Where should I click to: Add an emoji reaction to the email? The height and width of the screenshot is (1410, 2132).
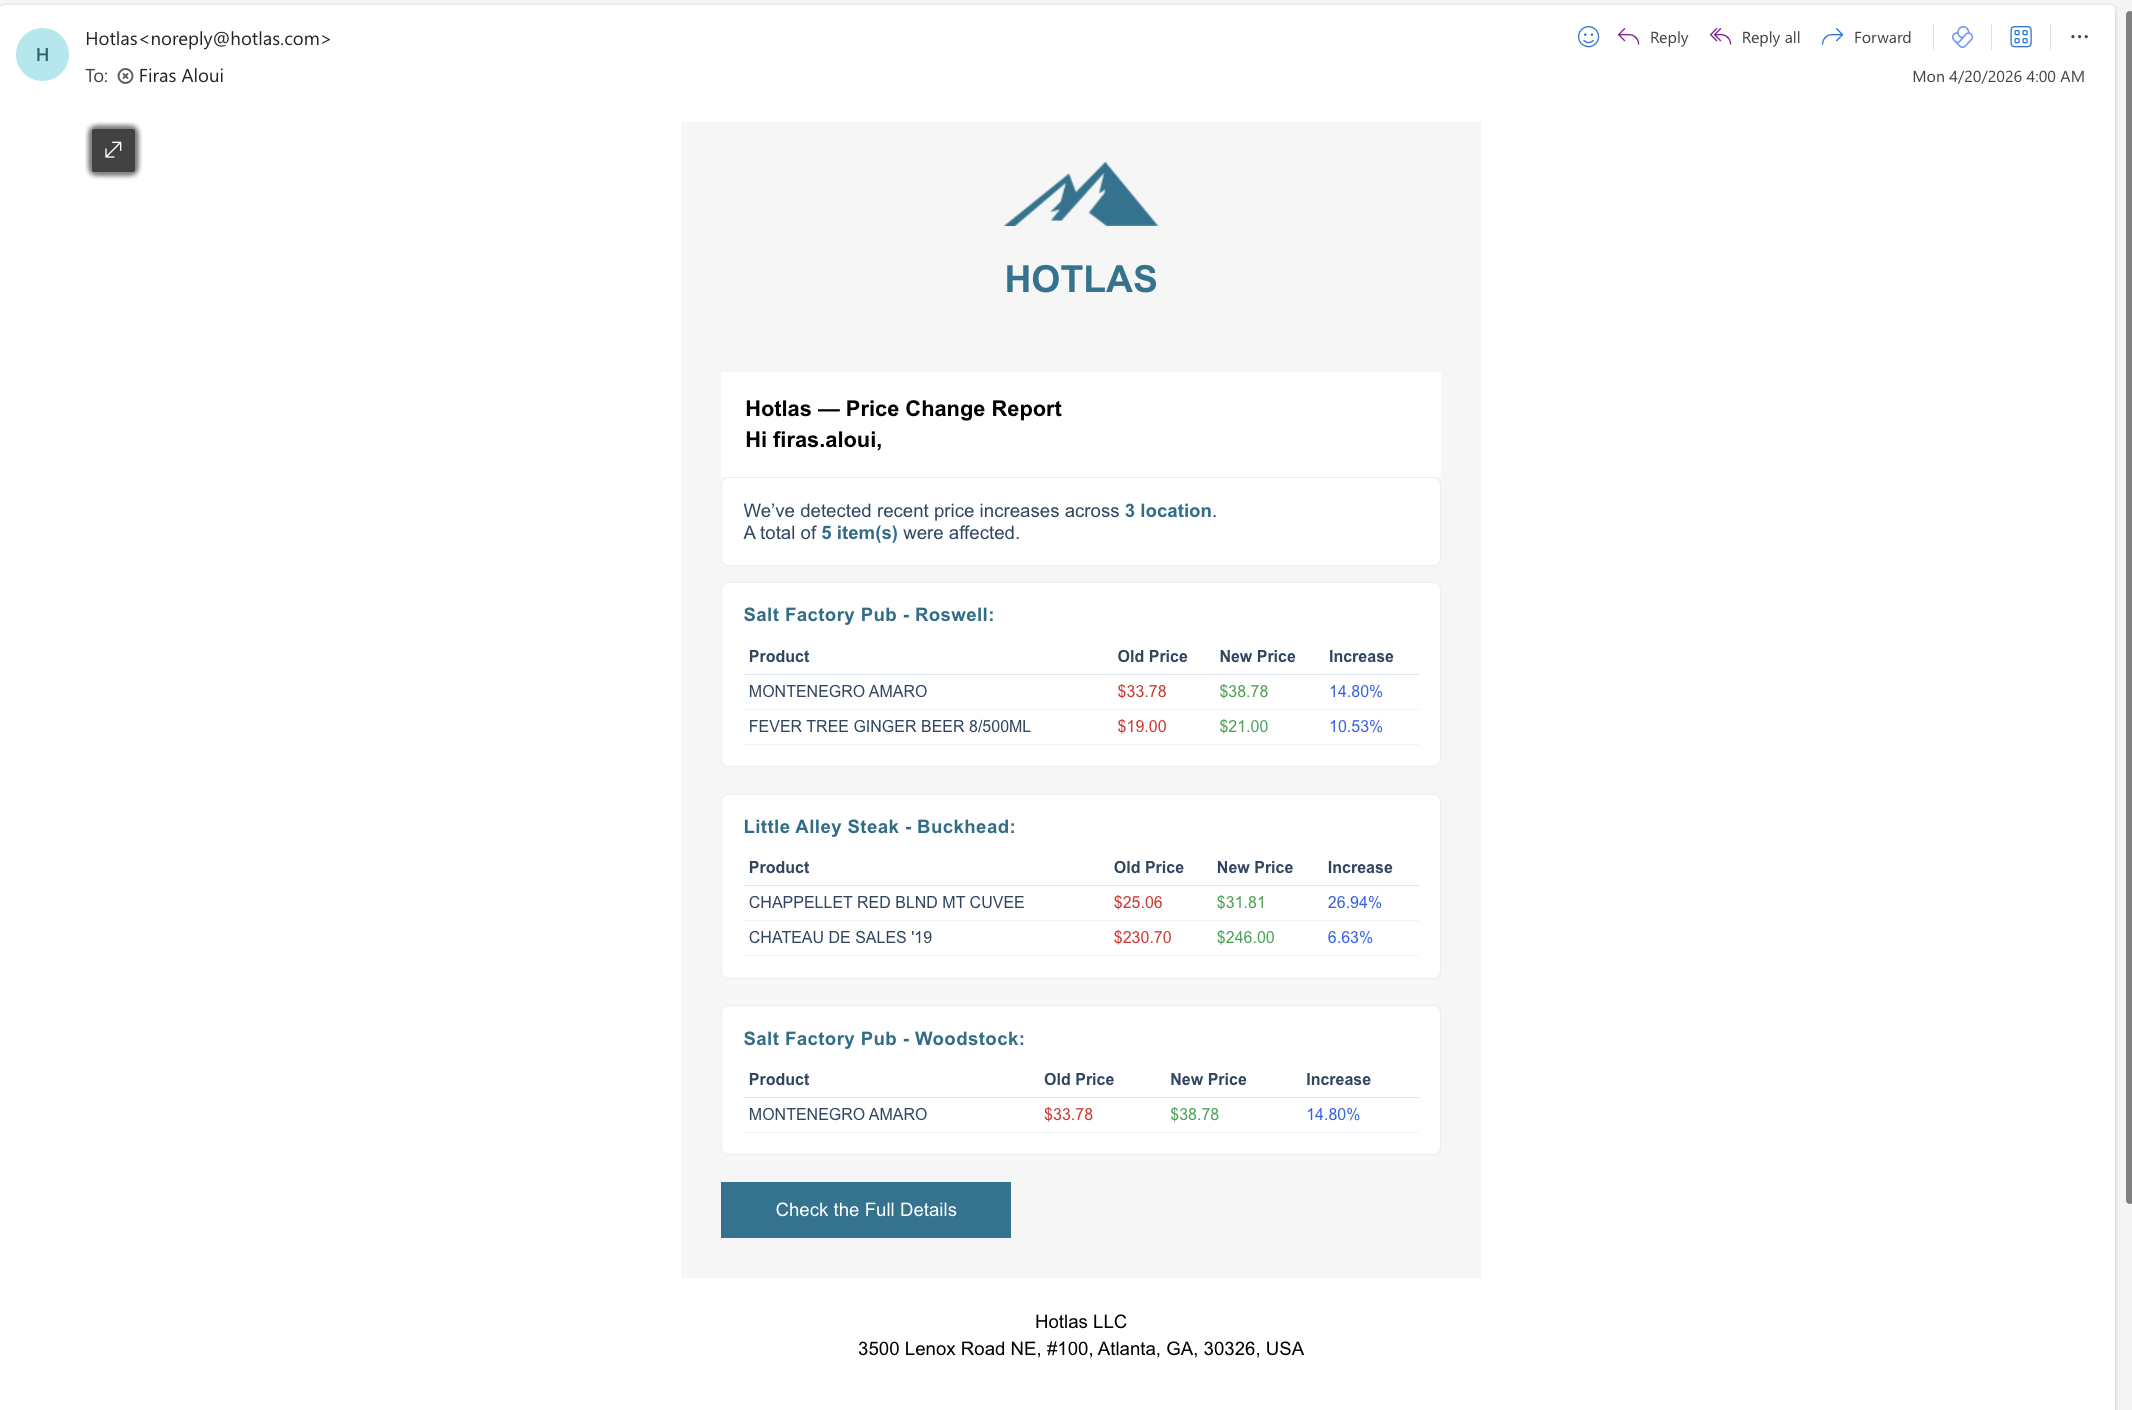click(x=1588, y=36)
